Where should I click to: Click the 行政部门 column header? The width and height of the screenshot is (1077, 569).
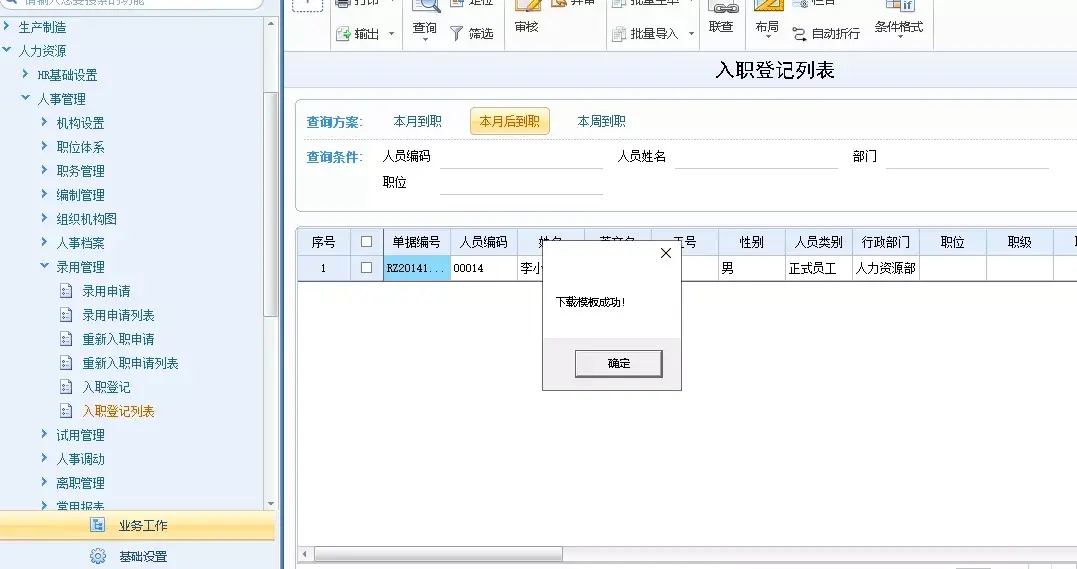(886, 242)
